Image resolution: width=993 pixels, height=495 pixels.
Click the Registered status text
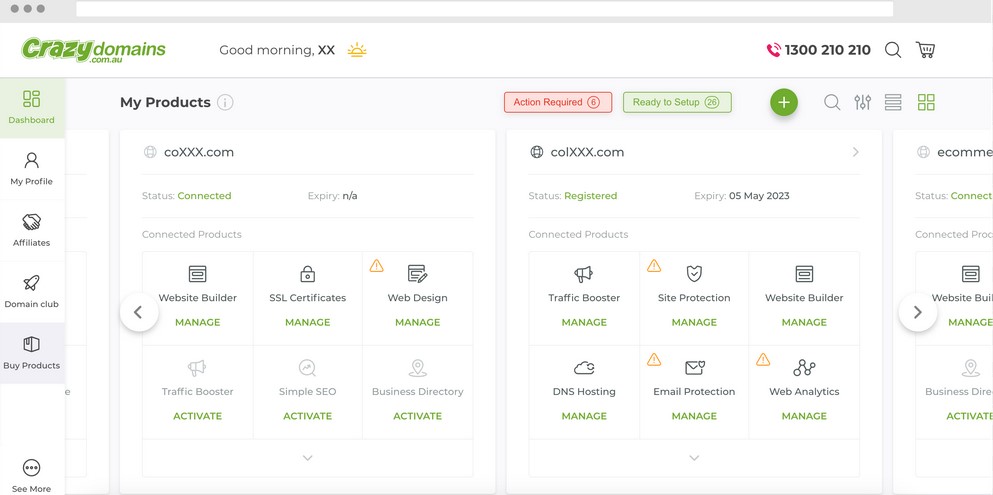click(590, 196)
